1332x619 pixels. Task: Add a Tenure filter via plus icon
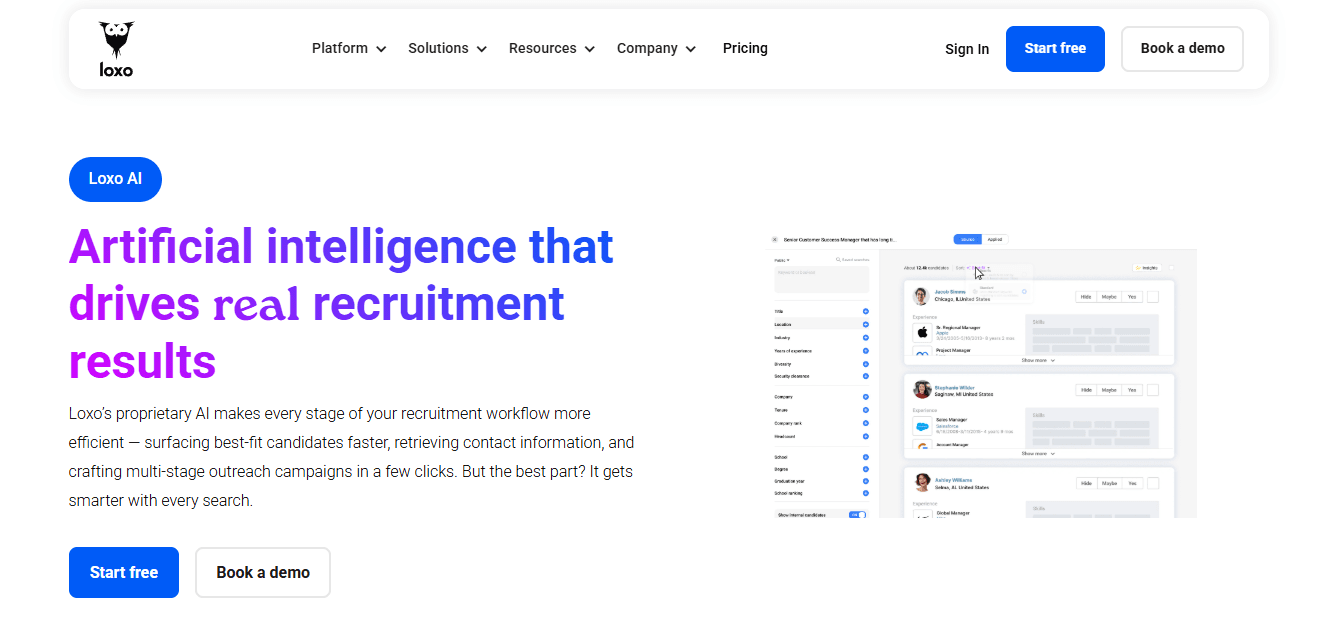[x=866, y=409]
